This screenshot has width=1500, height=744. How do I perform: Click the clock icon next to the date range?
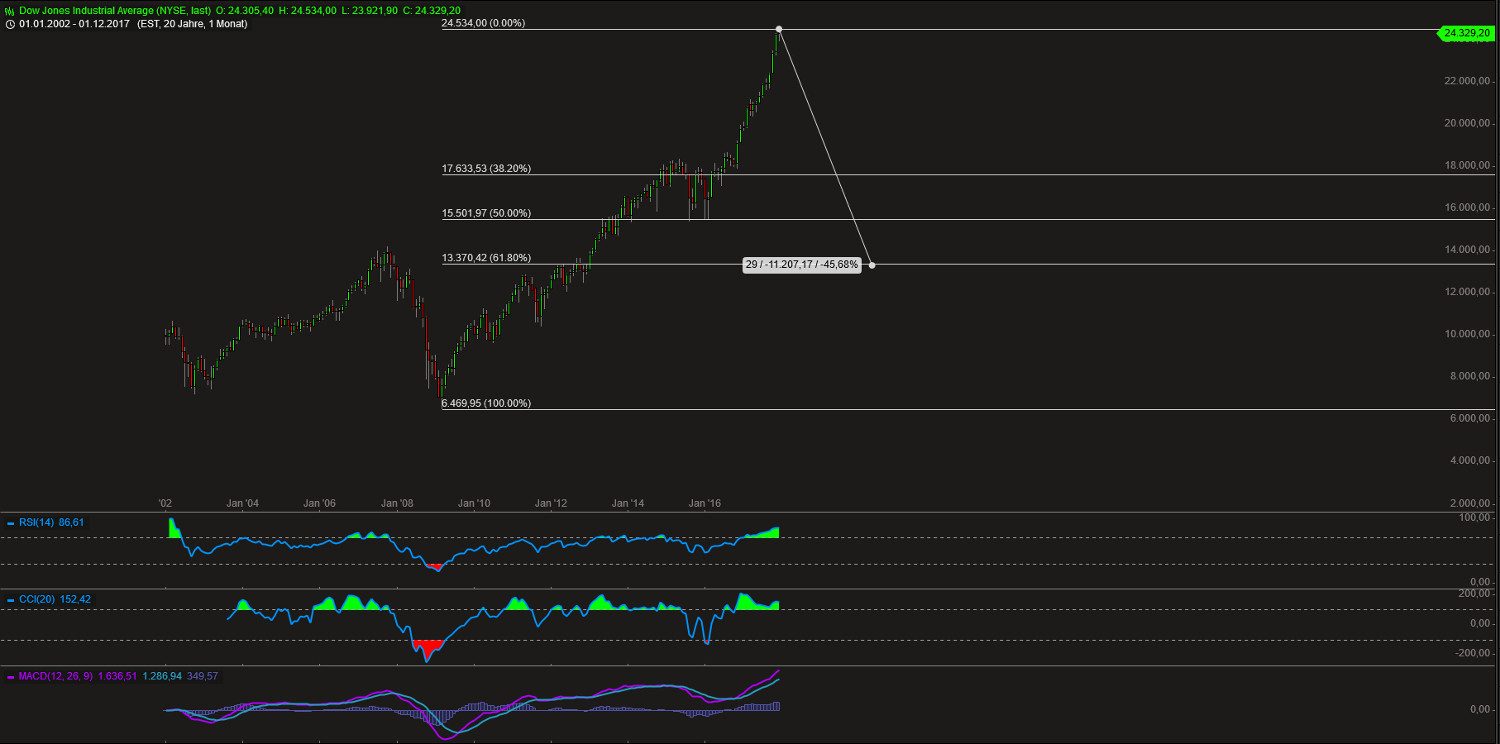coord(9,23)
